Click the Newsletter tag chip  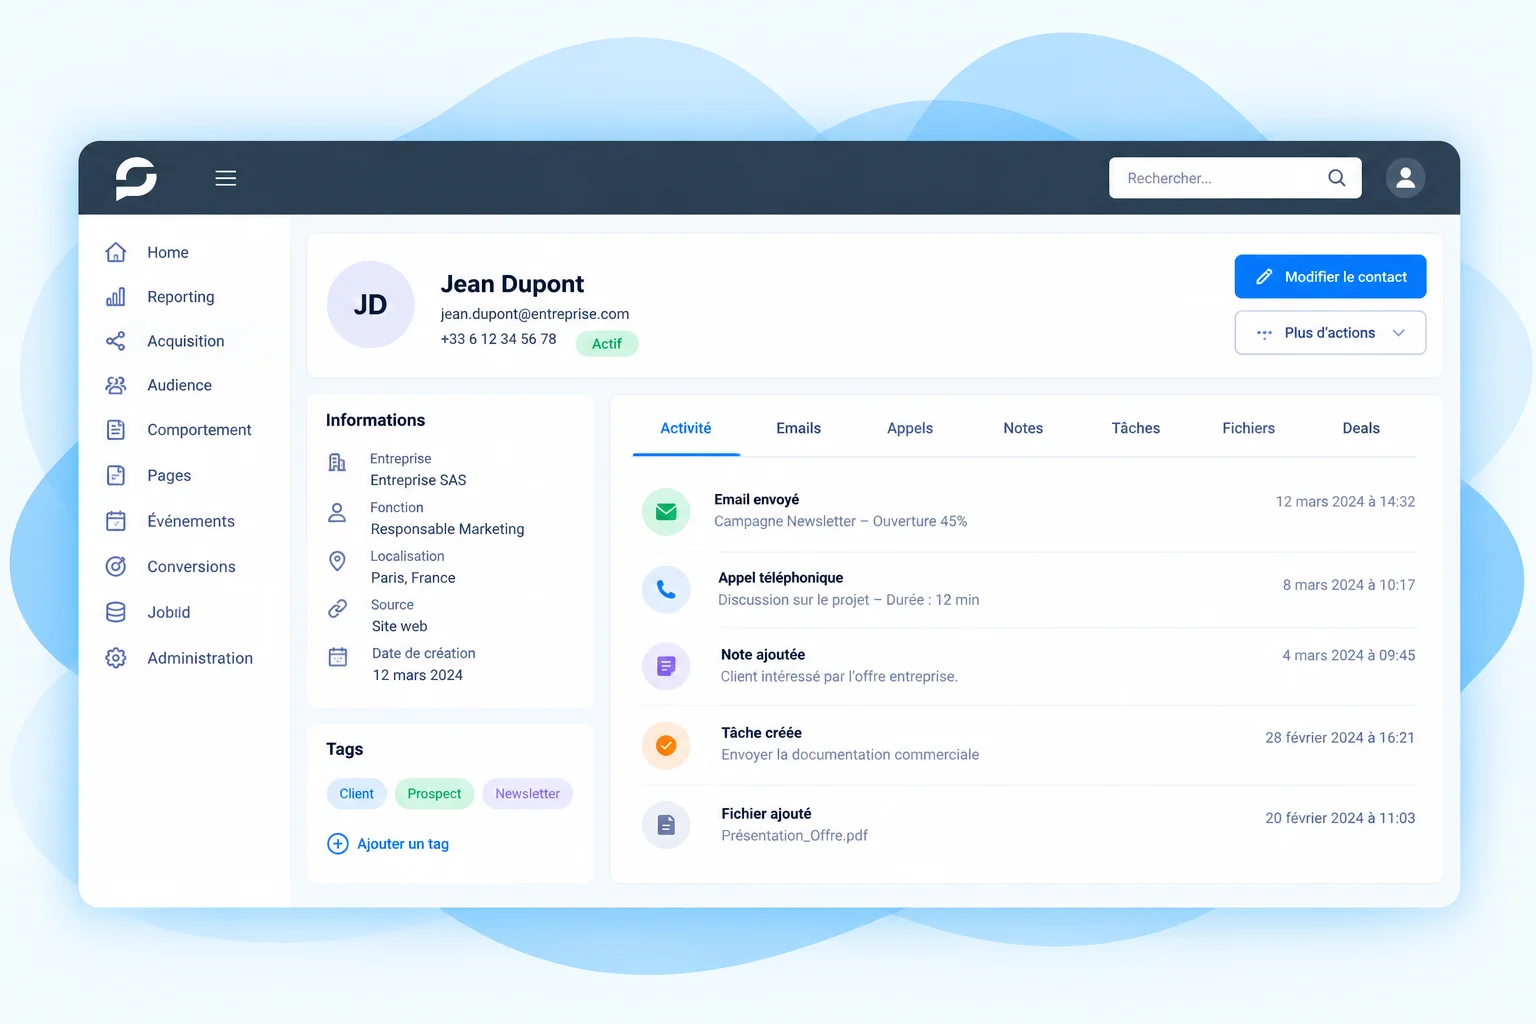tap(527, 794)
